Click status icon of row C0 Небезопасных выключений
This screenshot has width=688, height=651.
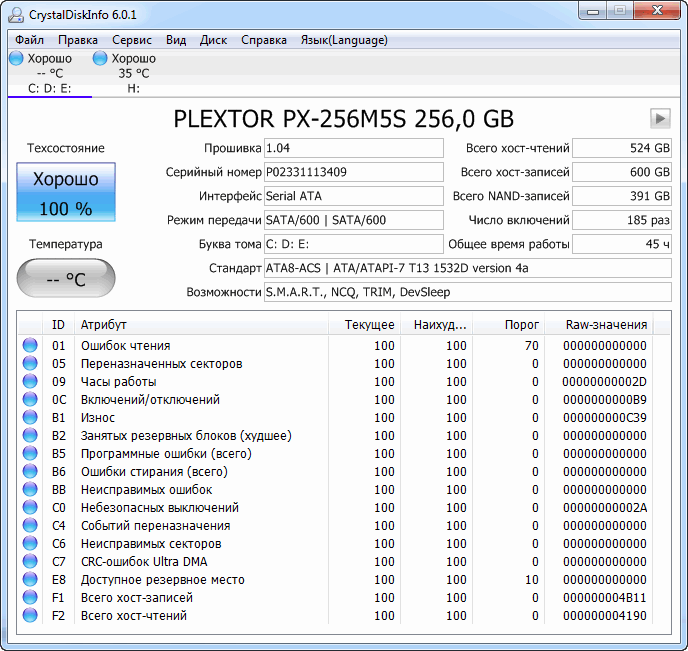[x=30, y=507]
